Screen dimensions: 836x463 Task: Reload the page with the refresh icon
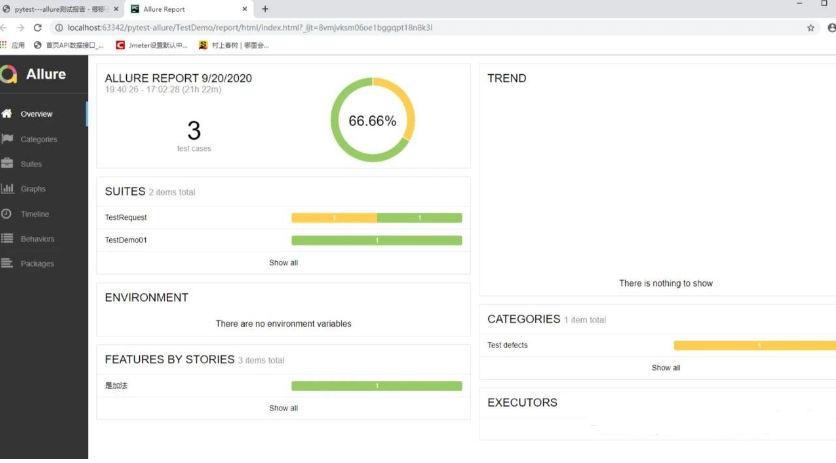pos(37,28)
